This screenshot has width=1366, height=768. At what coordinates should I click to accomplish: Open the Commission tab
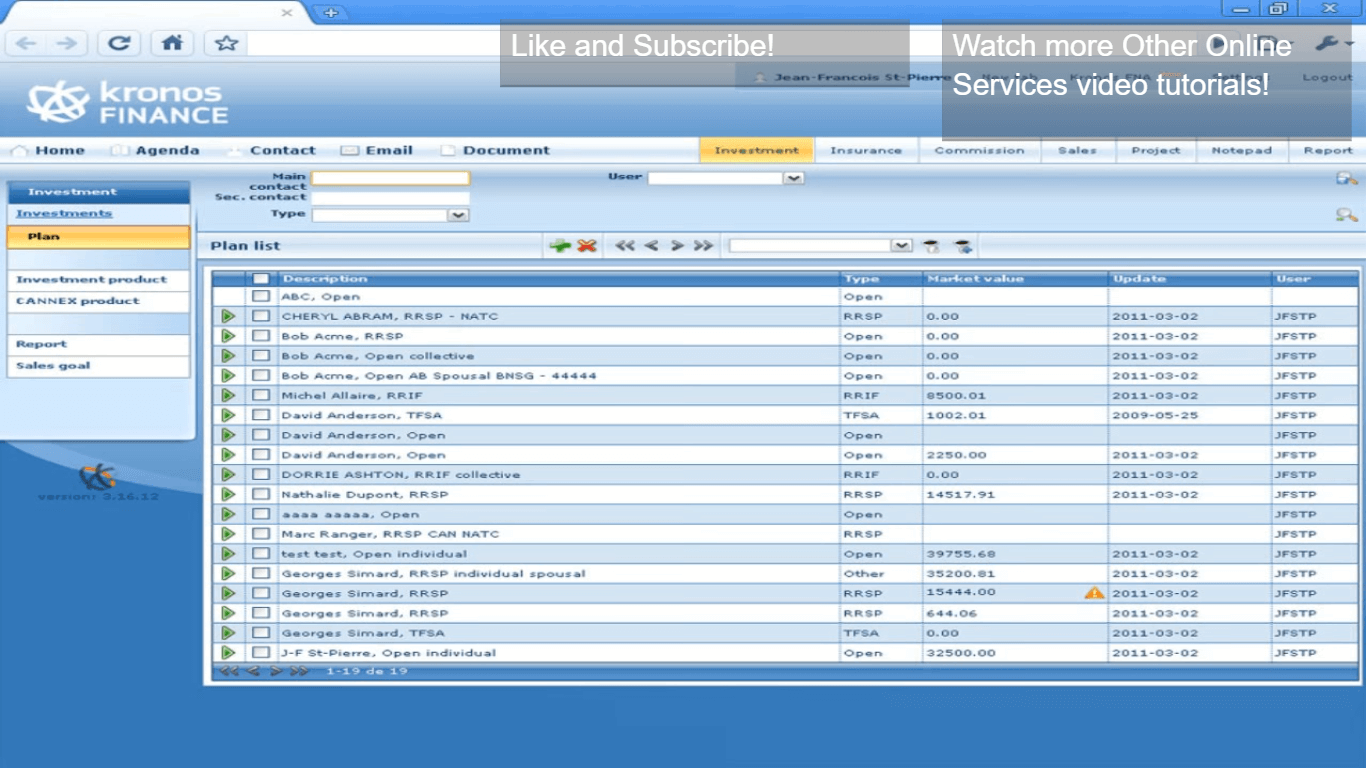(x=979, y=150)
